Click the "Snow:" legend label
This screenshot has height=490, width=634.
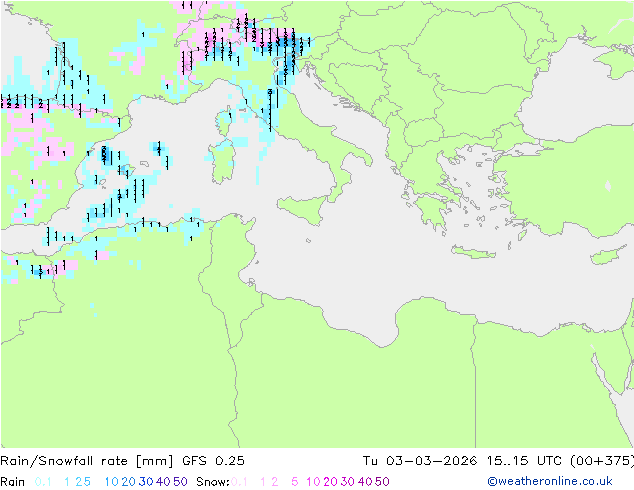[x=213, y=482]
